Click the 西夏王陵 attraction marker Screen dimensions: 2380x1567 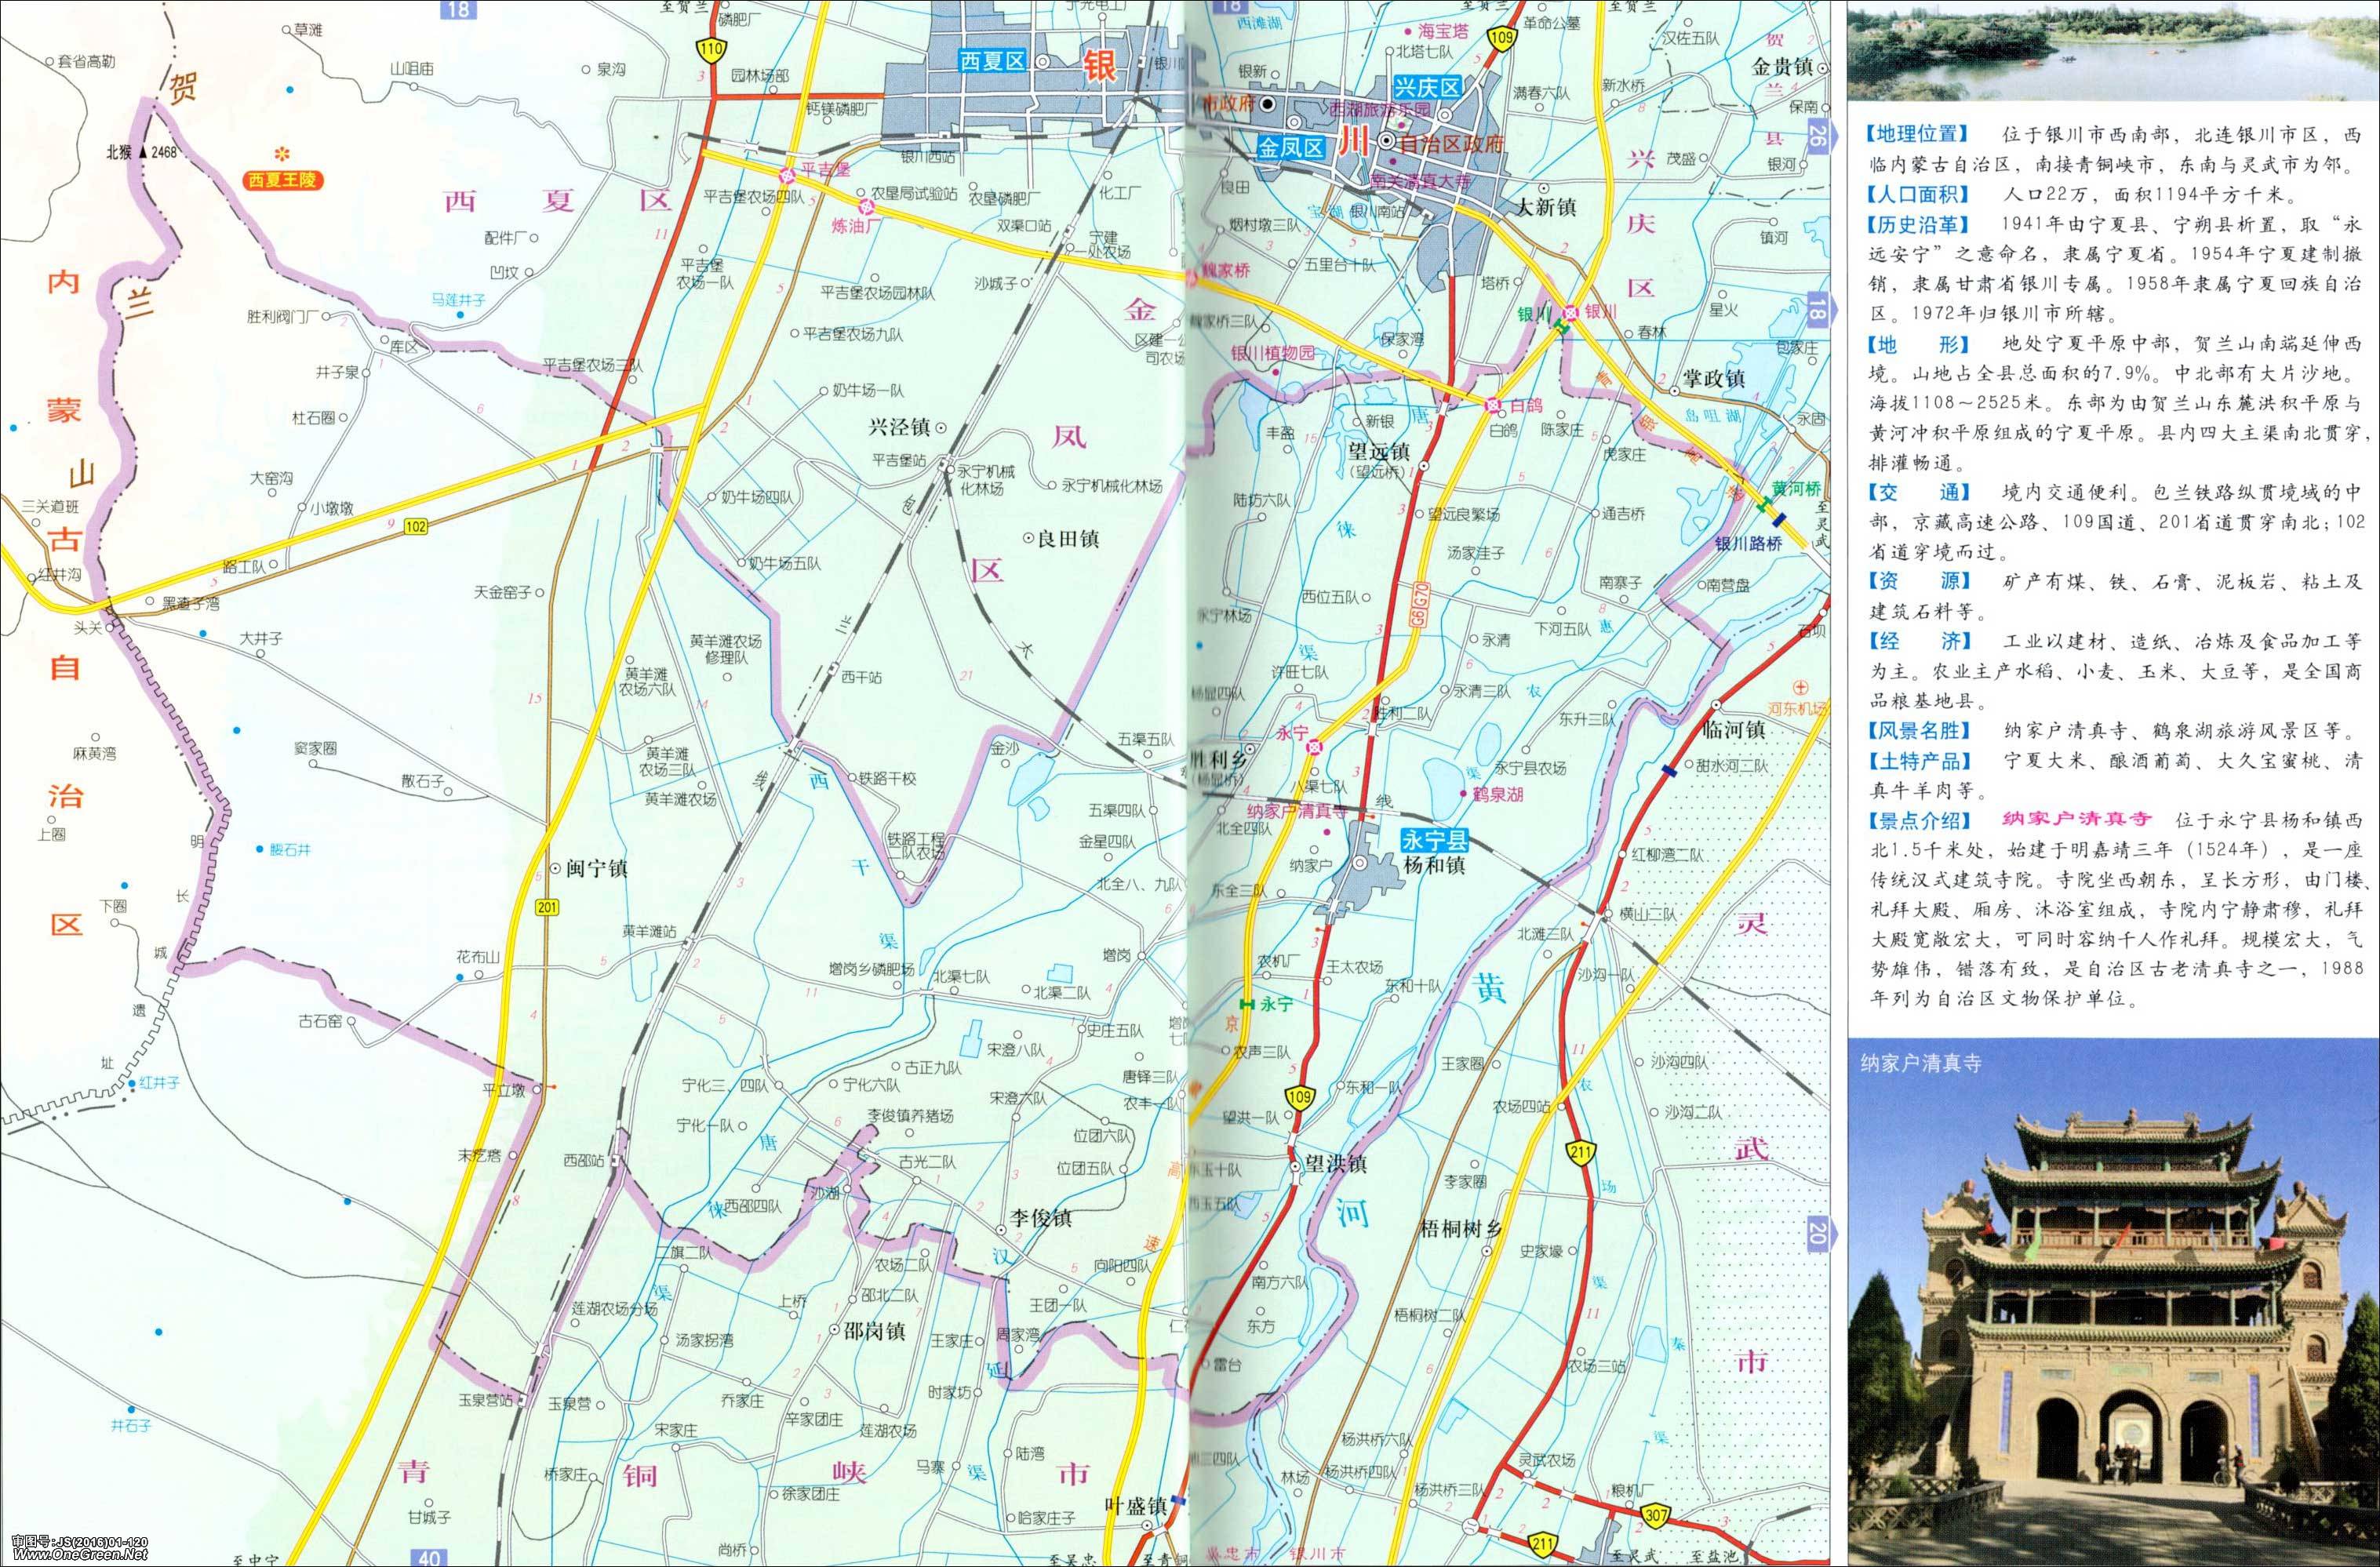point(283,153)
